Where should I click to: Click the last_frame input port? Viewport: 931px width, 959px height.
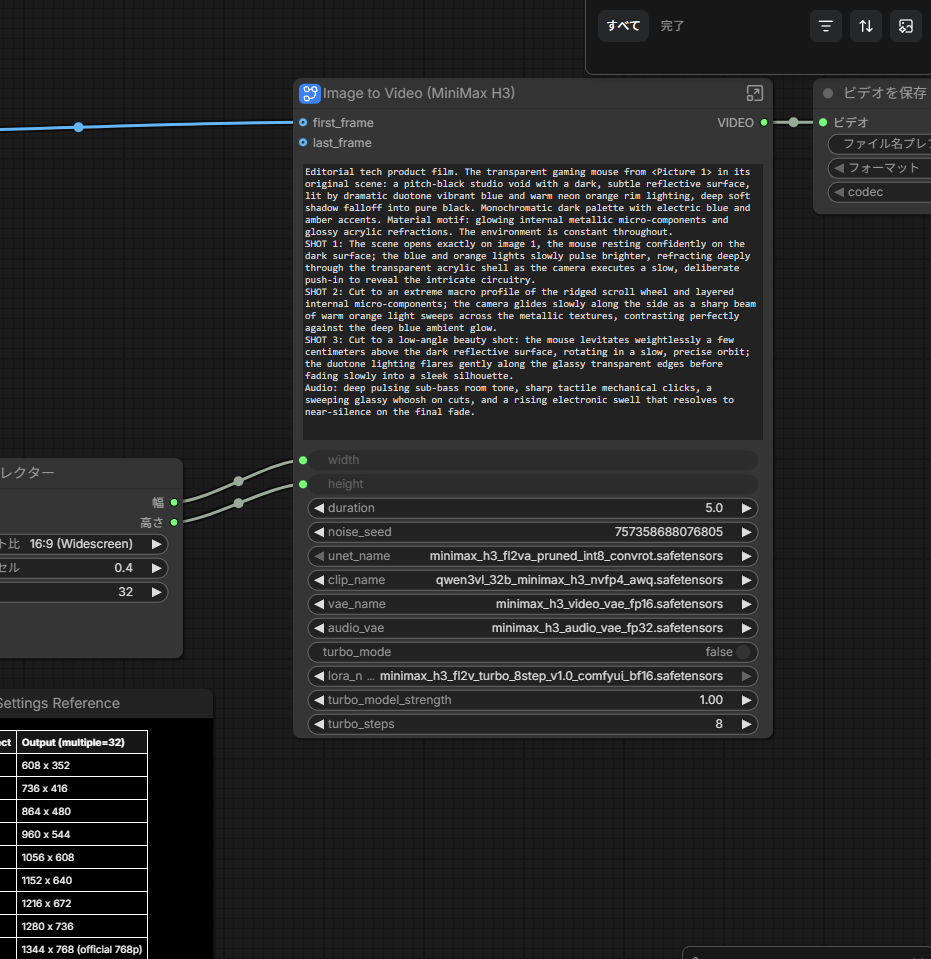pos(303,143)
